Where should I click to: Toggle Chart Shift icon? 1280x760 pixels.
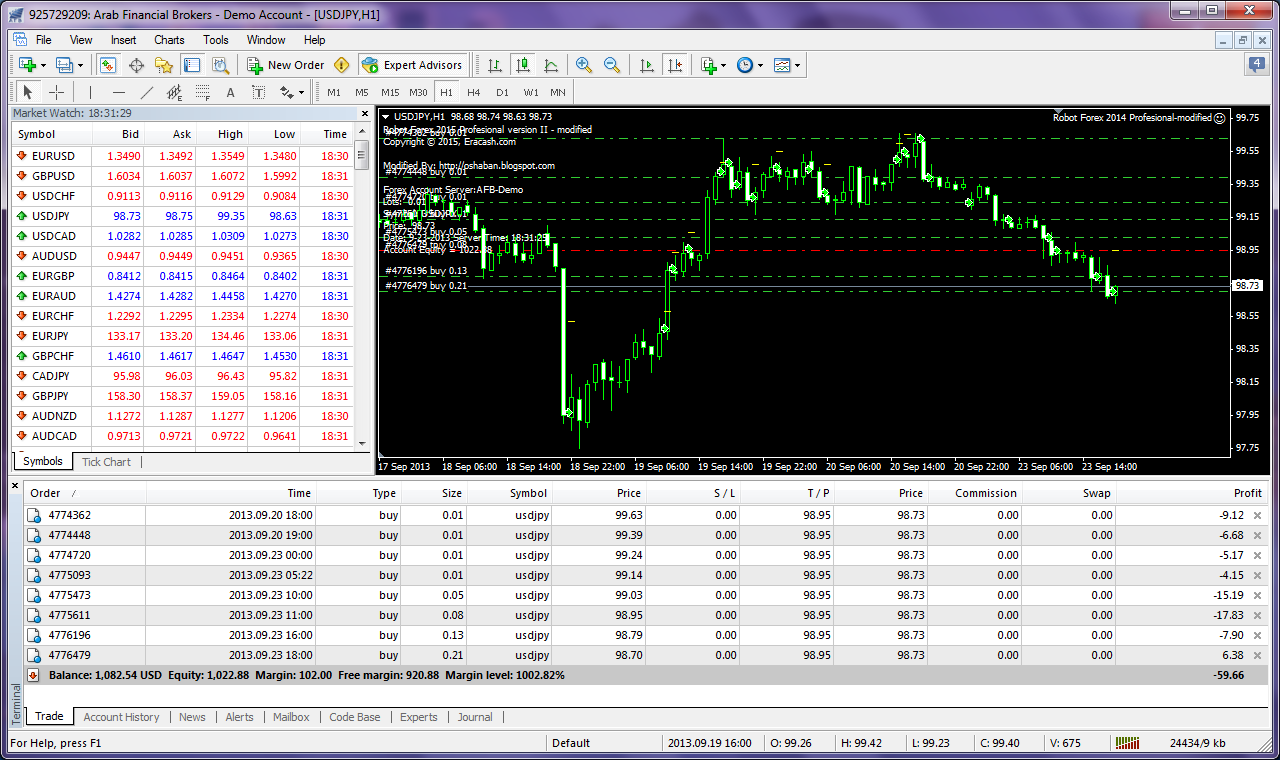(x=674, y=65)
